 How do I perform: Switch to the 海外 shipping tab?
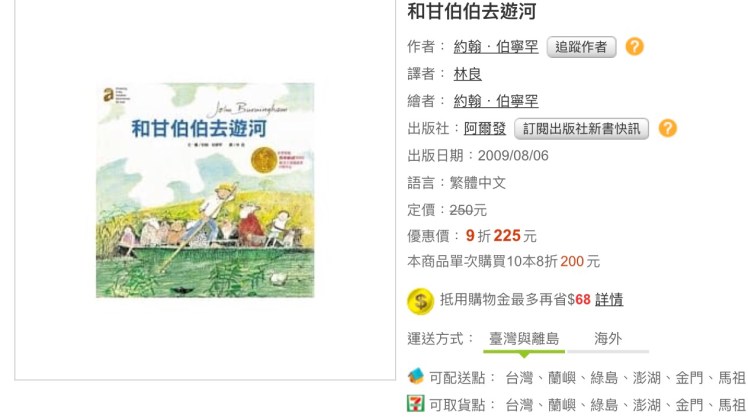click(x=608, y=339)
